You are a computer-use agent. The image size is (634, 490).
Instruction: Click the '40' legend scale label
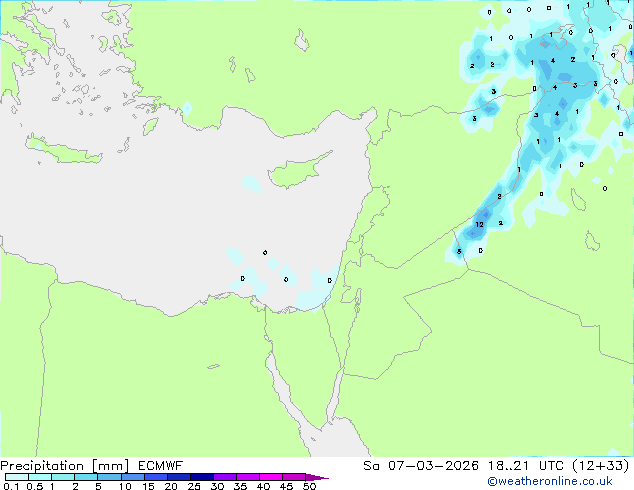click(x=263, y=486)
